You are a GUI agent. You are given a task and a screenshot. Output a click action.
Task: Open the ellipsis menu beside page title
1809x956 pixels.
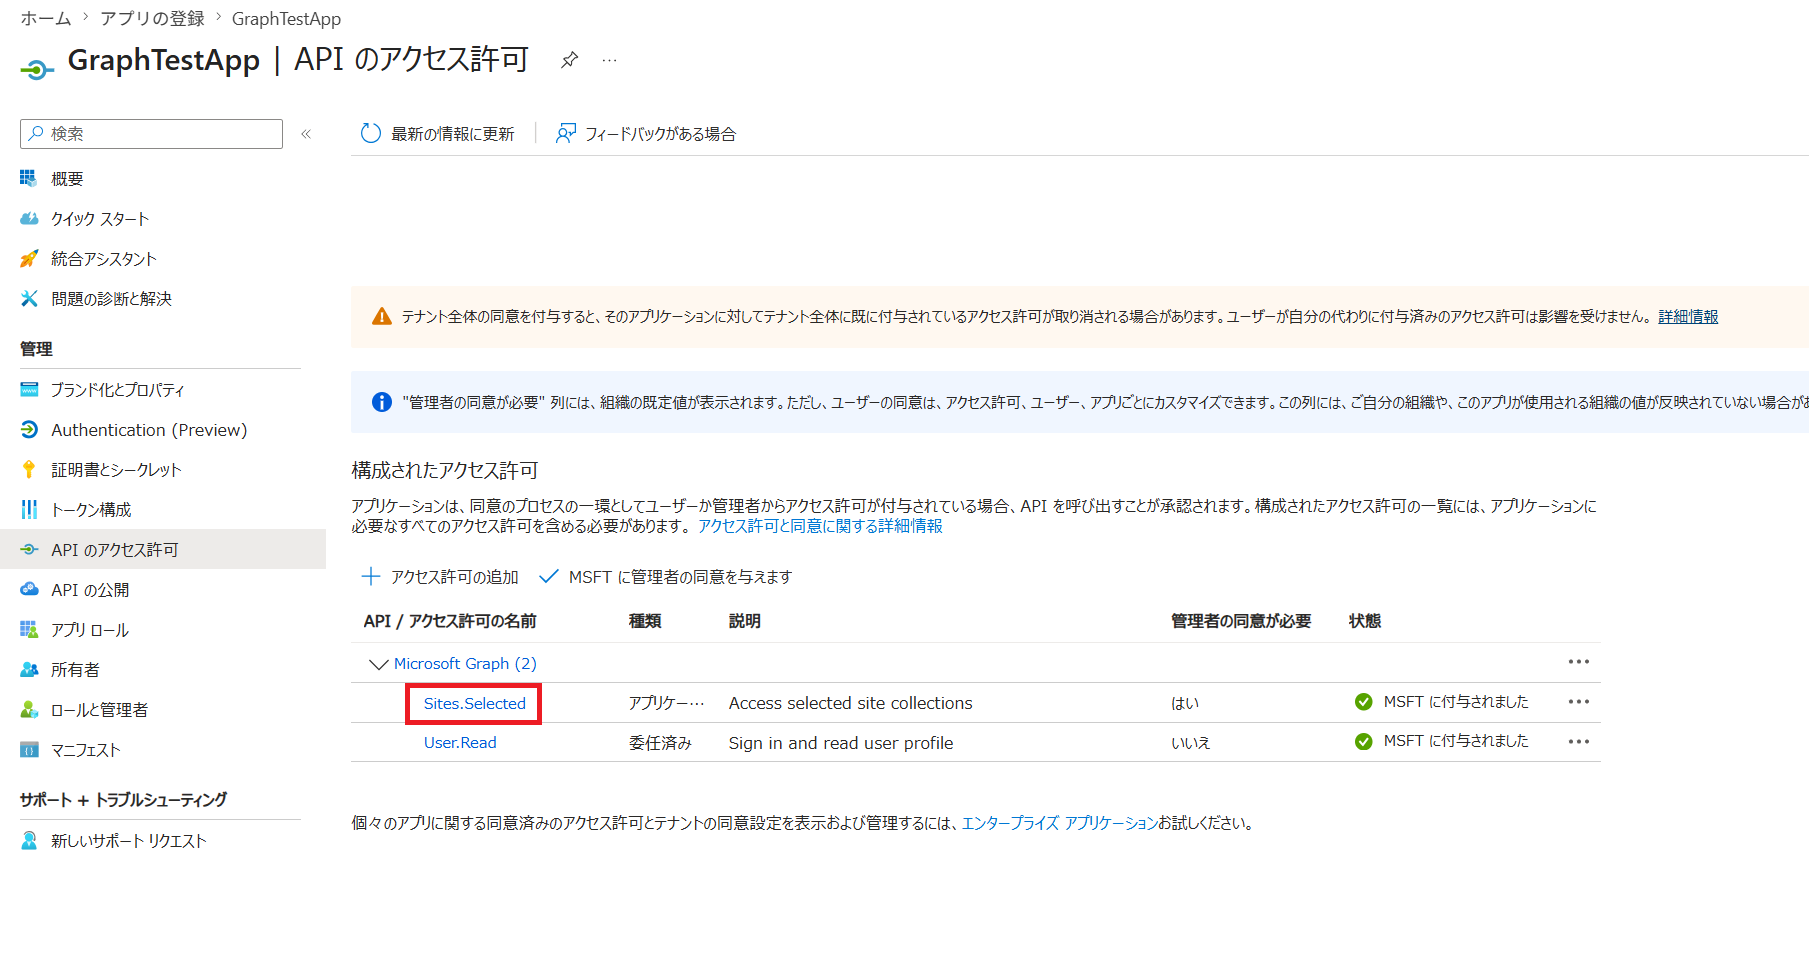pyautogui.click(x=609, y=60)
